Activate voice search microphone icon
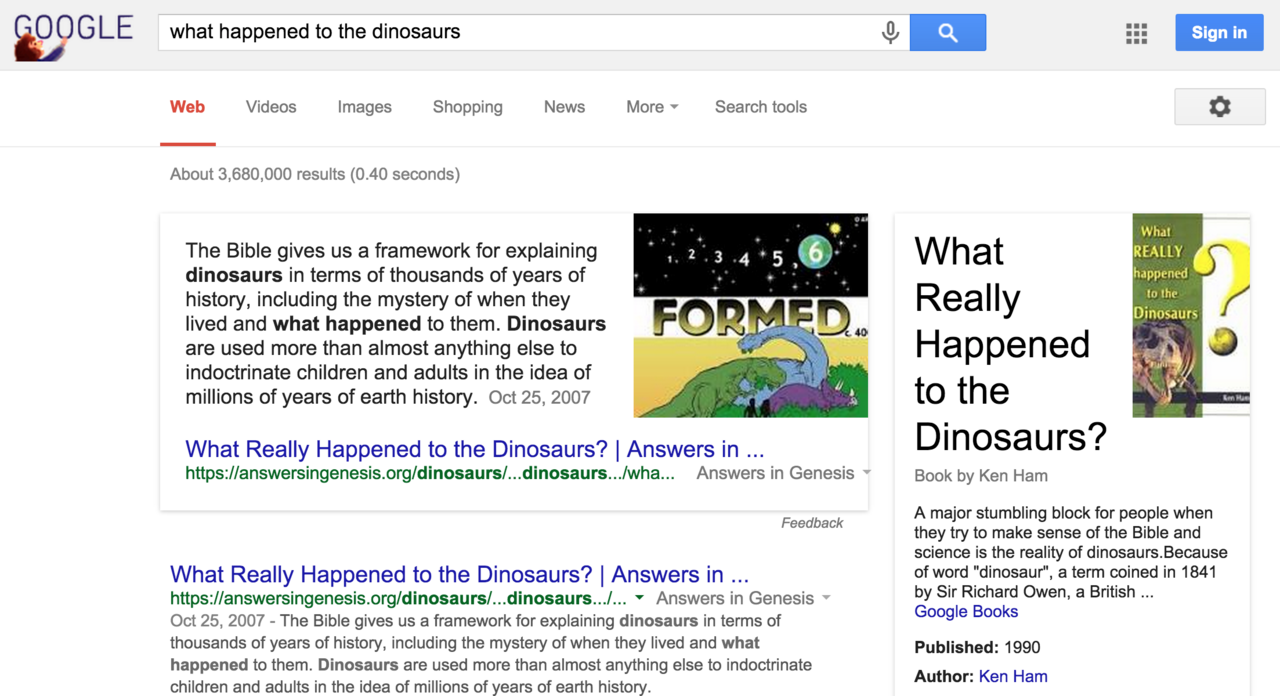The image size is (1280, 696). pyautogui.click(x=890, y=32)
